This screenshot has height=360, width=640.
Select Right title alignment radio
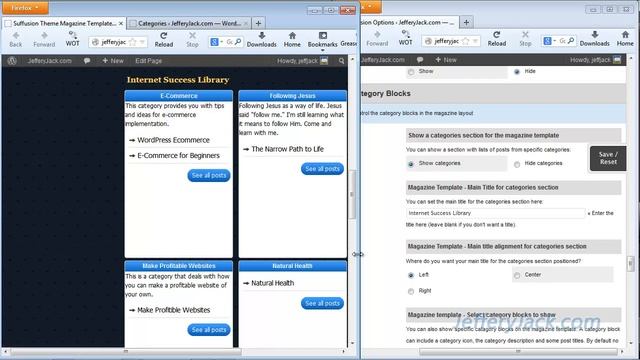[x=411, y=291]
